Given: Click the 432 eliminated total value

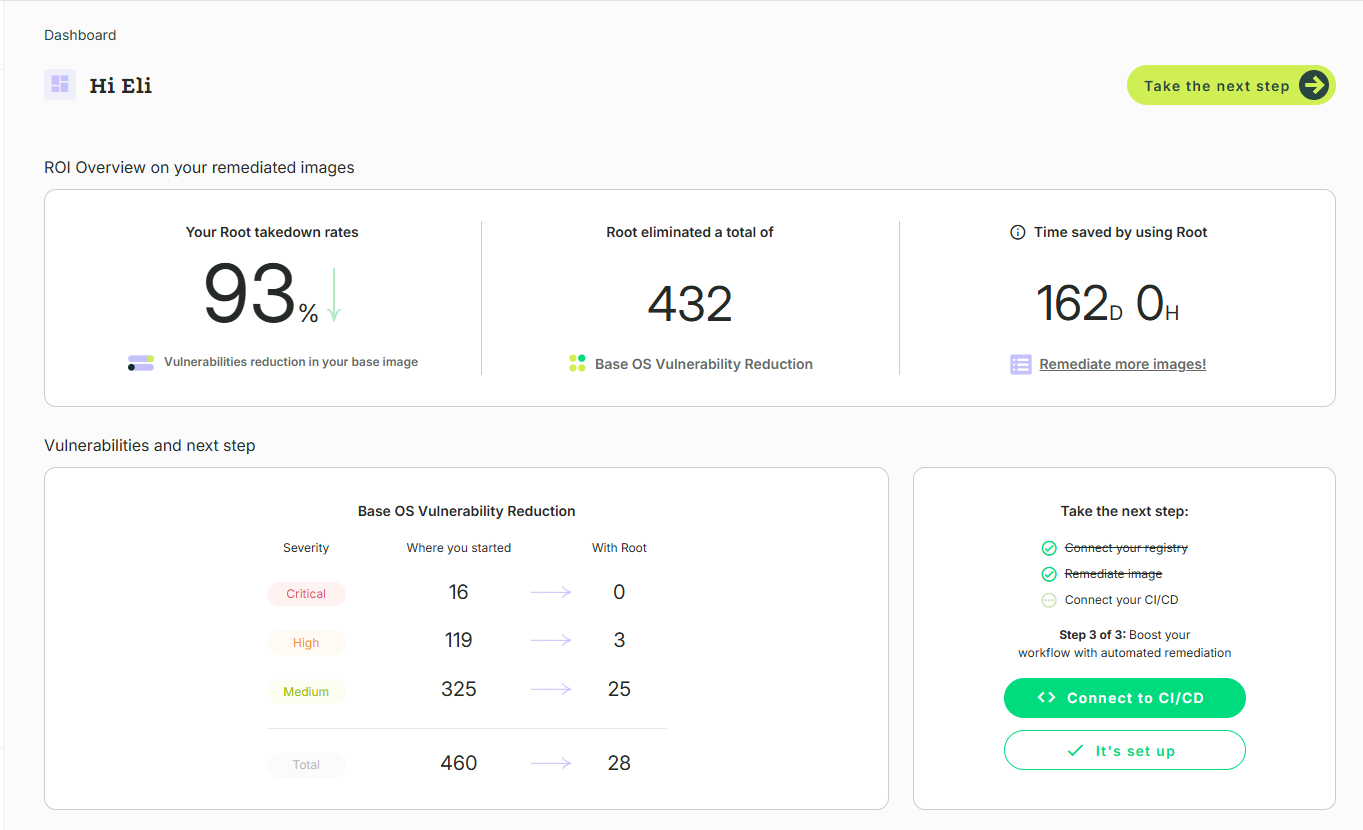Looking at the screenshot, I should click(690, 304).
